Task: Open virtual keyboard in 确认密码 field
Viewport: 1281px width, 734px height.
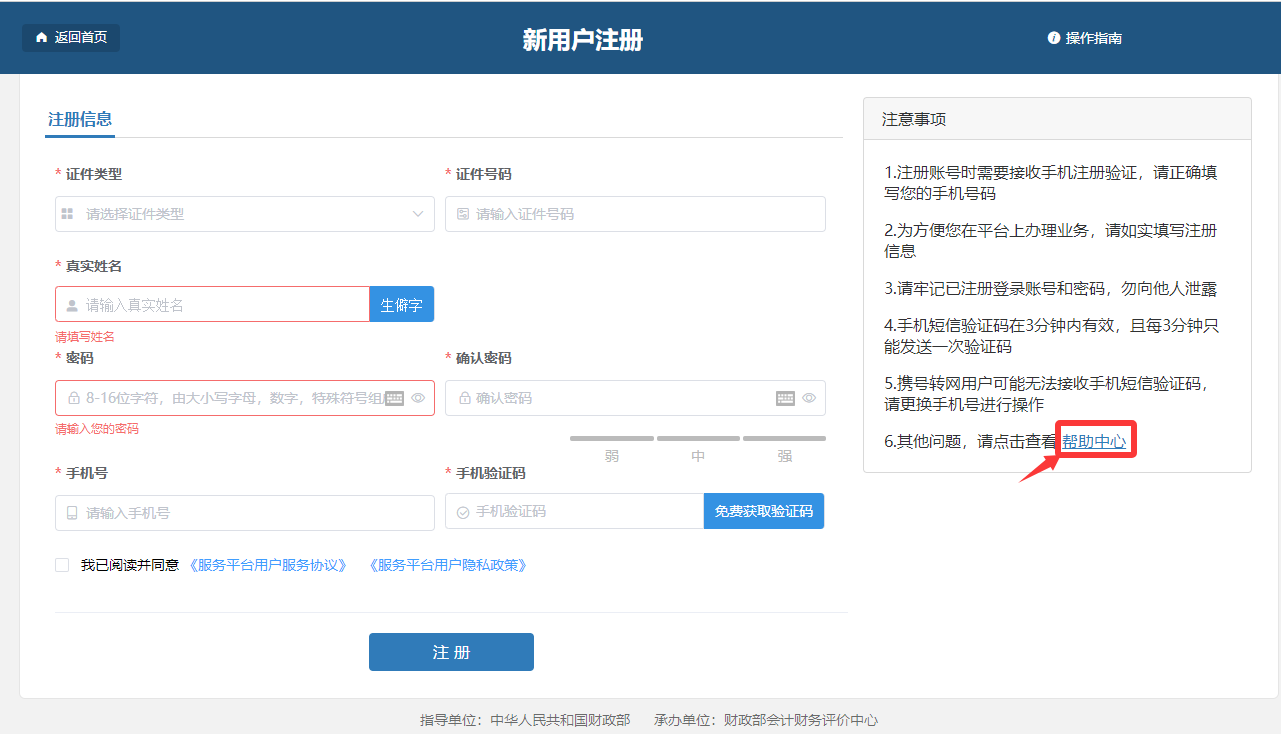Action: (x=785, y=398)
